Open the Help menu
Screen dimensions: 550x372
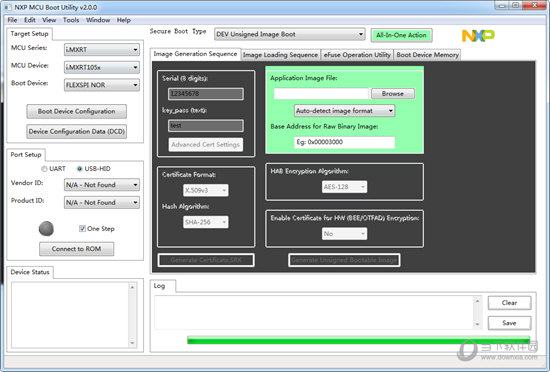point(123,20)
